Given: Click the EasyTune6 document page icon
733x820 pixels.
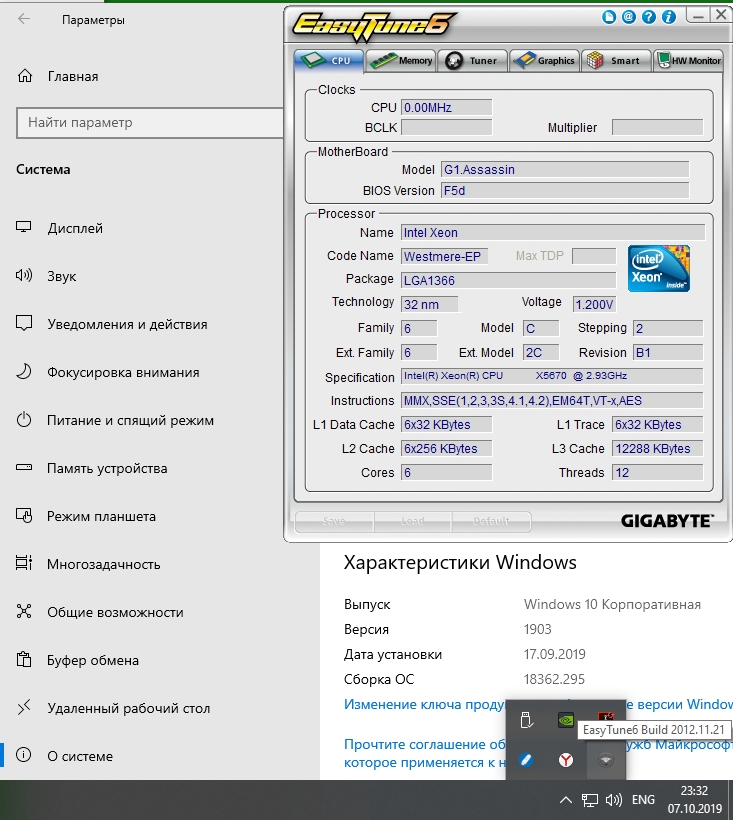Looking at the screenshot, I should pyautogui.click(x=609, y=17).
